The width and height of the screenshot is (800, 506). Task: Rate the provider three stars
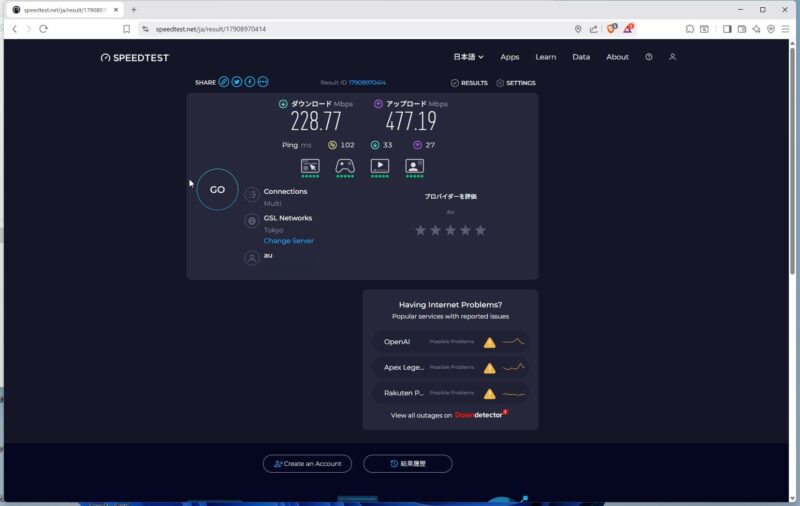(x=451, y=231)
